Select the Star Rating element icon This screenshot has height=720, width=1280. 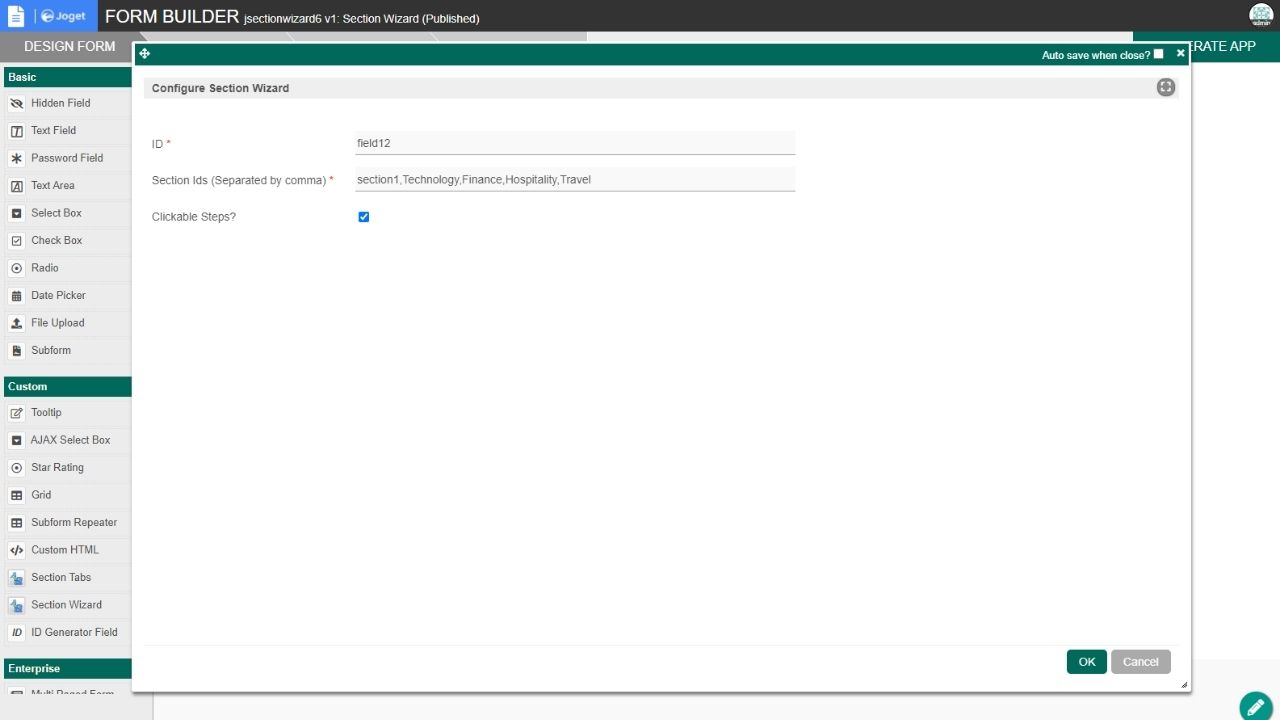pos(16,468)
